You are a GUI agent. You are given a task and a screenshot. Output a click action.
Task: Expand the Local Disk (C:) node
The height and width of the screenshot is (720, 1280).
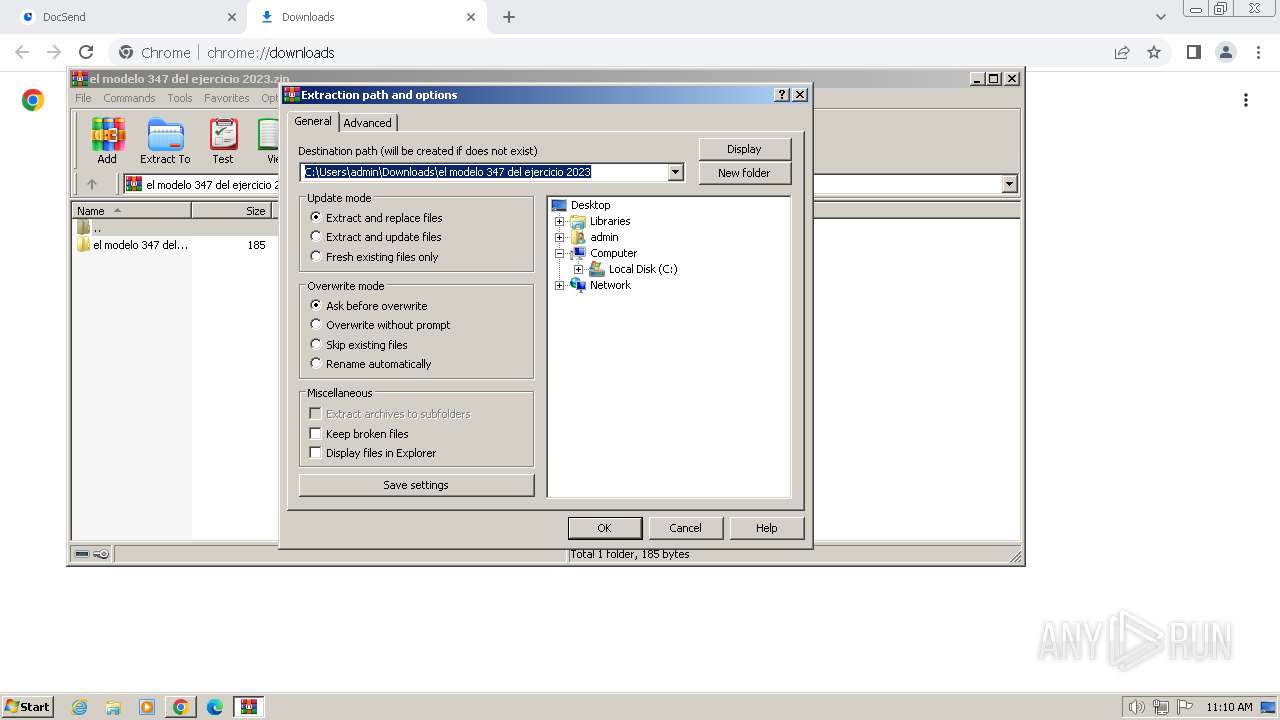point(579,269)
